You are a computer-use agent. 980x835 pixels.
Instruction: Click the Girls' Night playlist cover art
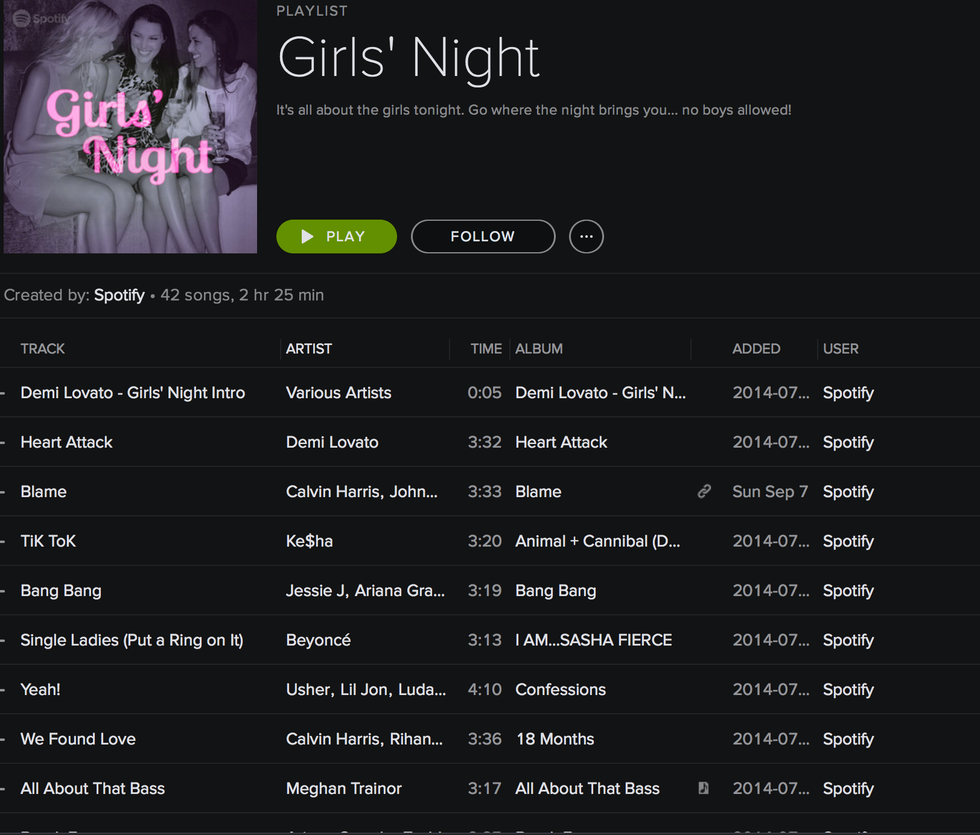130,127
